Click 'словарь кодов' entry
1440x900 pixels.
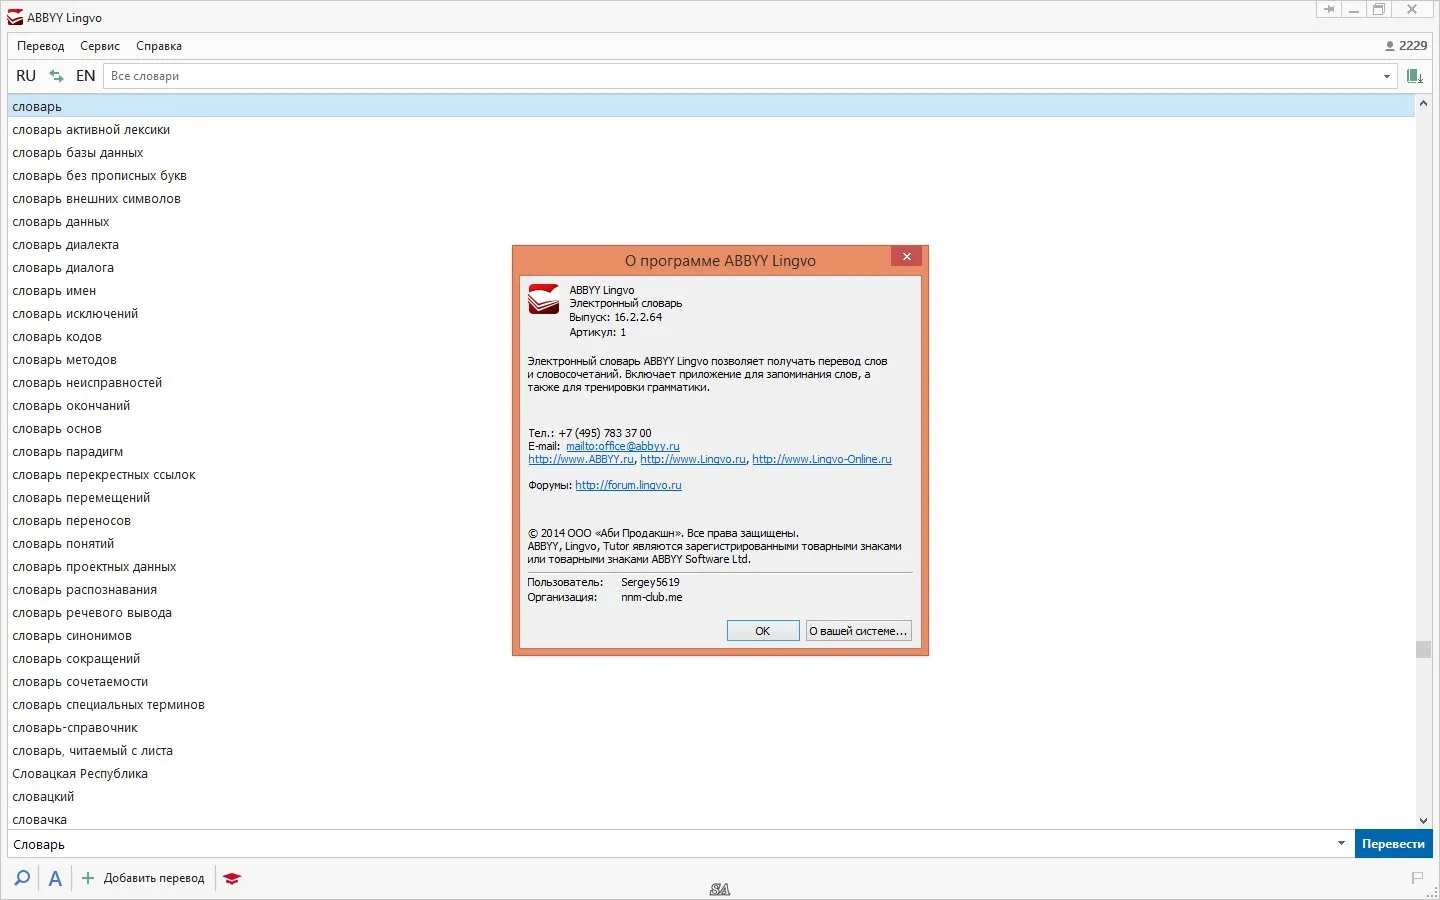point(57,336)
